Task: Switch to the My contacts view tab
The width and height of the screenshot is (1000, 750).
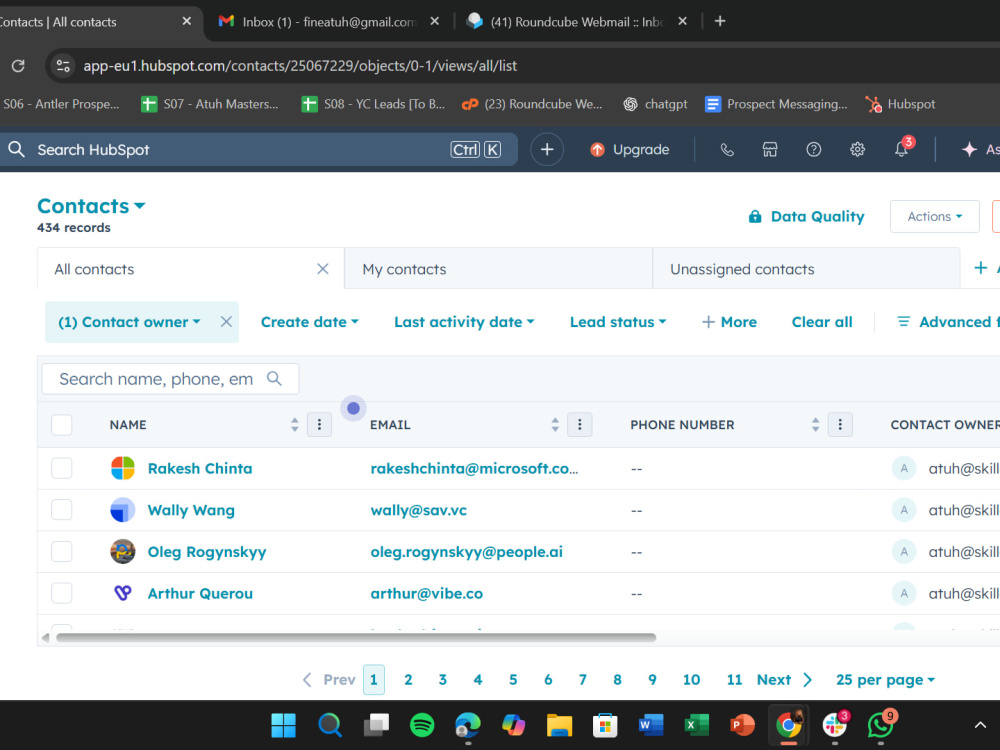Action: (x=498, y=269)
